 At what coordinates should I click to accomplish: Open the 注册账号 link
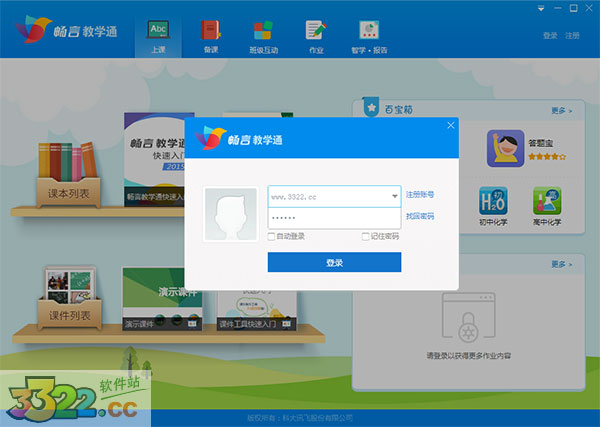point(420,195)
